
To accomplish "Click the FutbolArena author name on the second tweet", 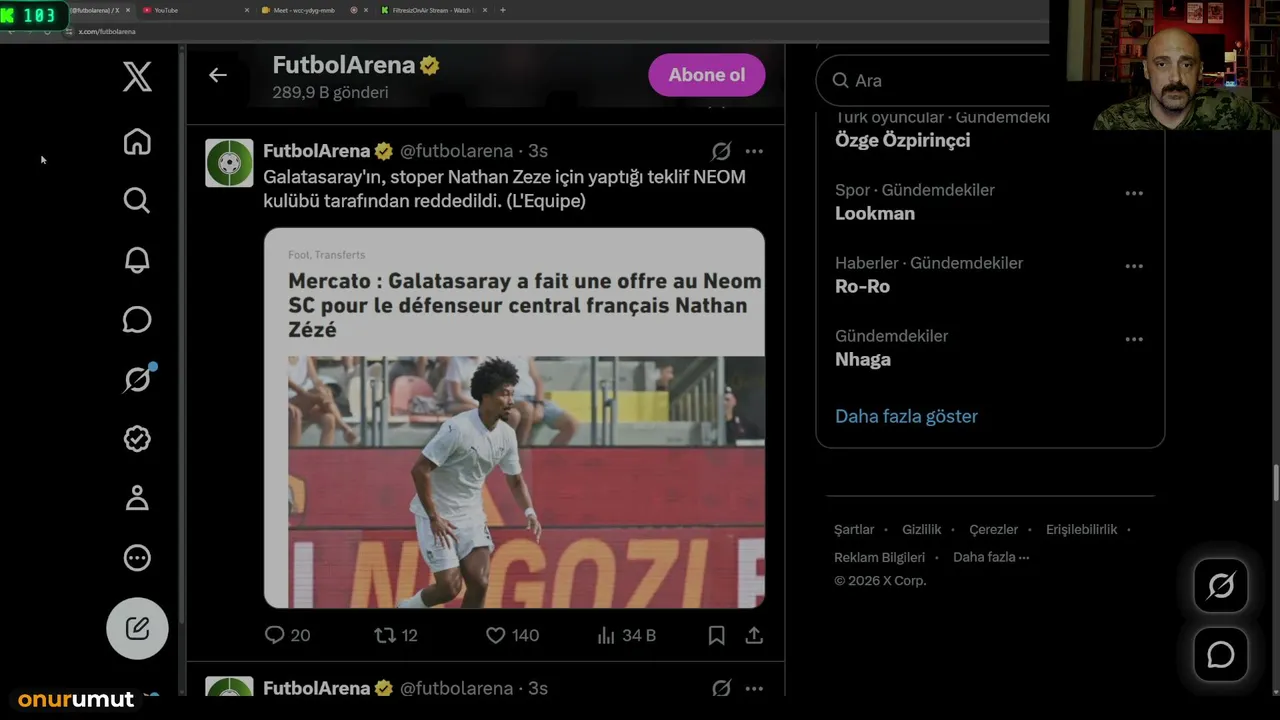I will 317,688.
